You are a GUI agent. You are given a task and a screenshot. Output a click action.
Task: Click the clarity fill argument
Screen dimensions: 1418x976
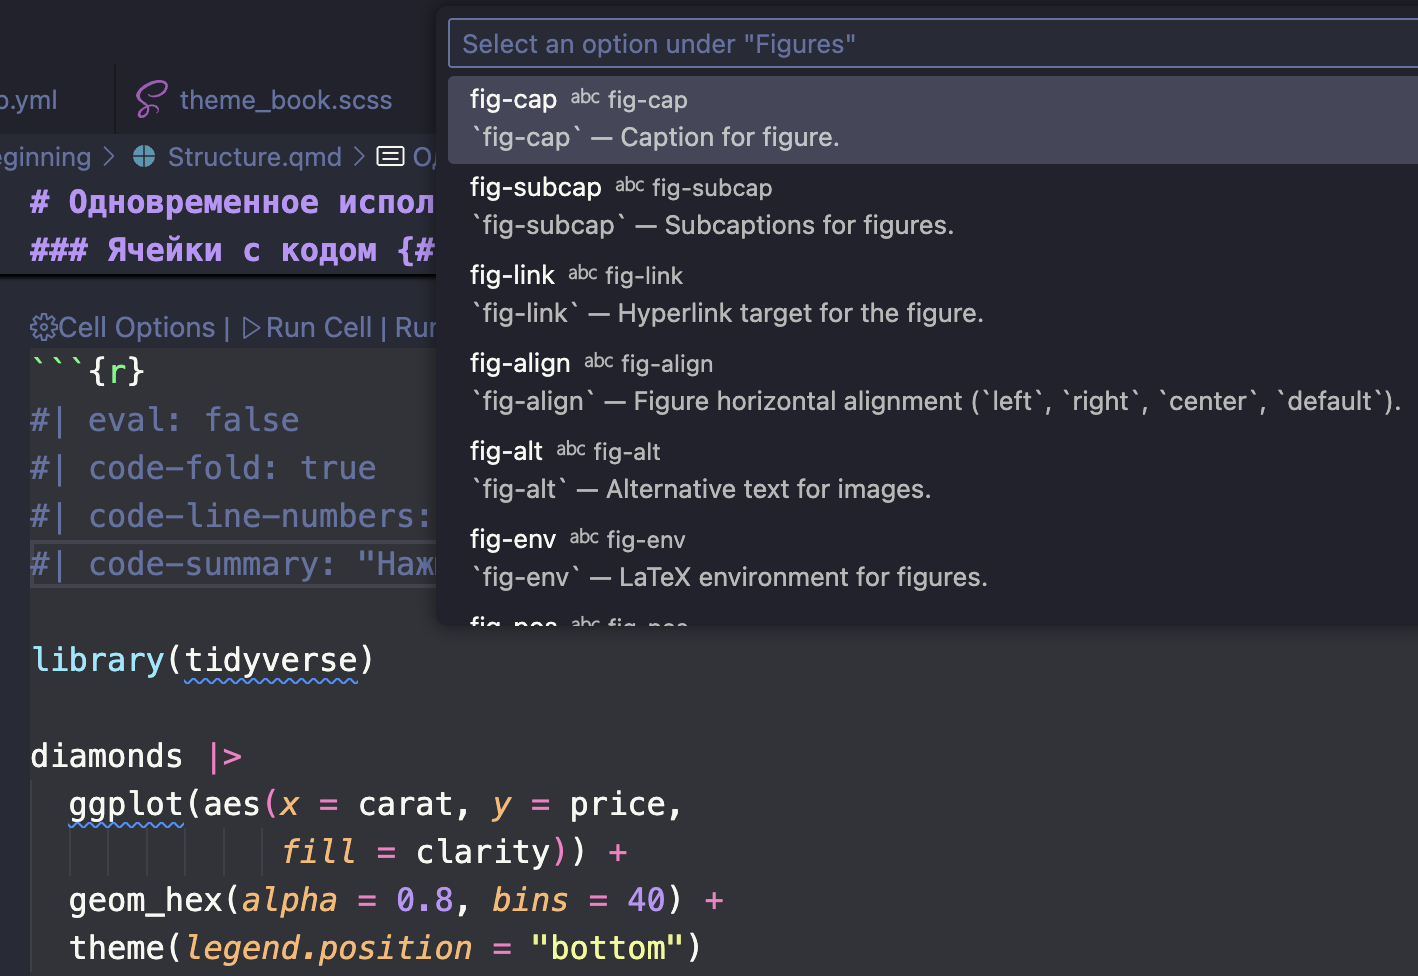483,852
